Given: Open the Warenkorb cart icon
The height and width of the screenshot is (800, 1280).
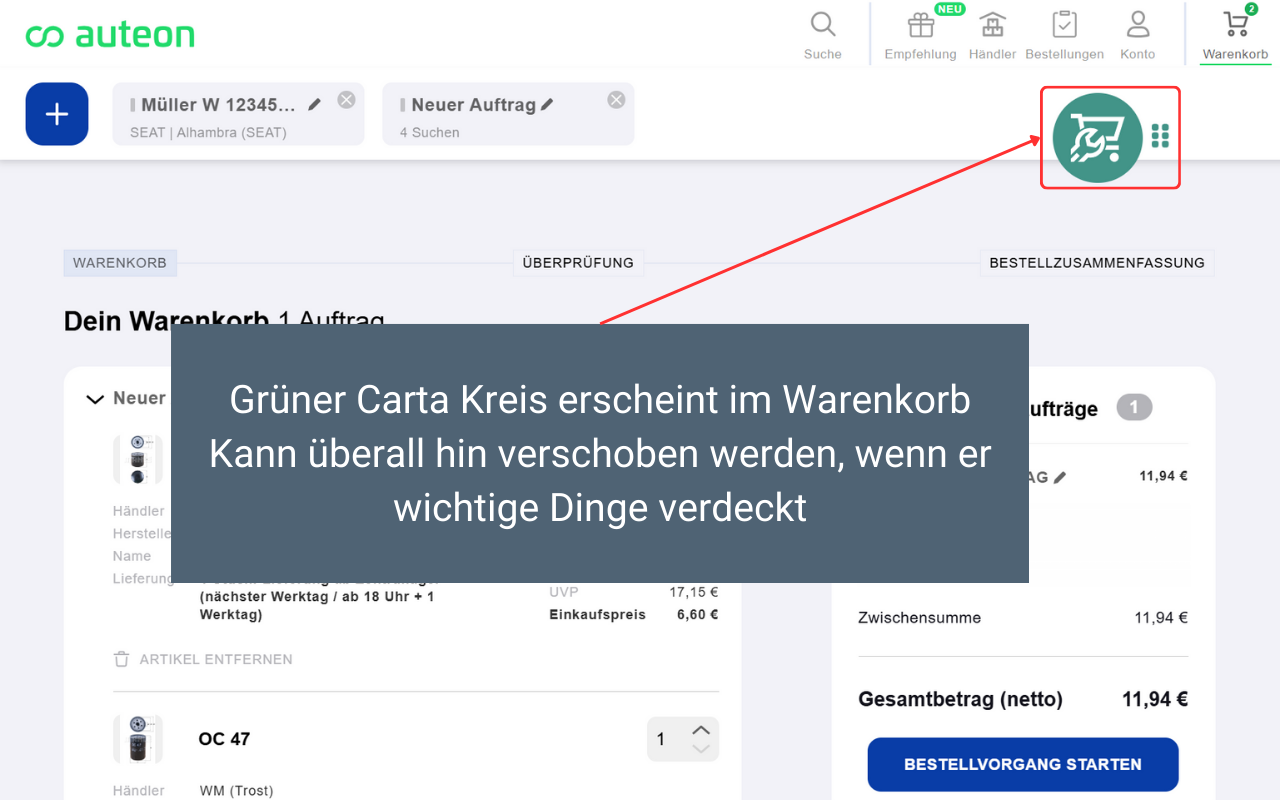Looking at the screenshot, I should coord(1235,25).
